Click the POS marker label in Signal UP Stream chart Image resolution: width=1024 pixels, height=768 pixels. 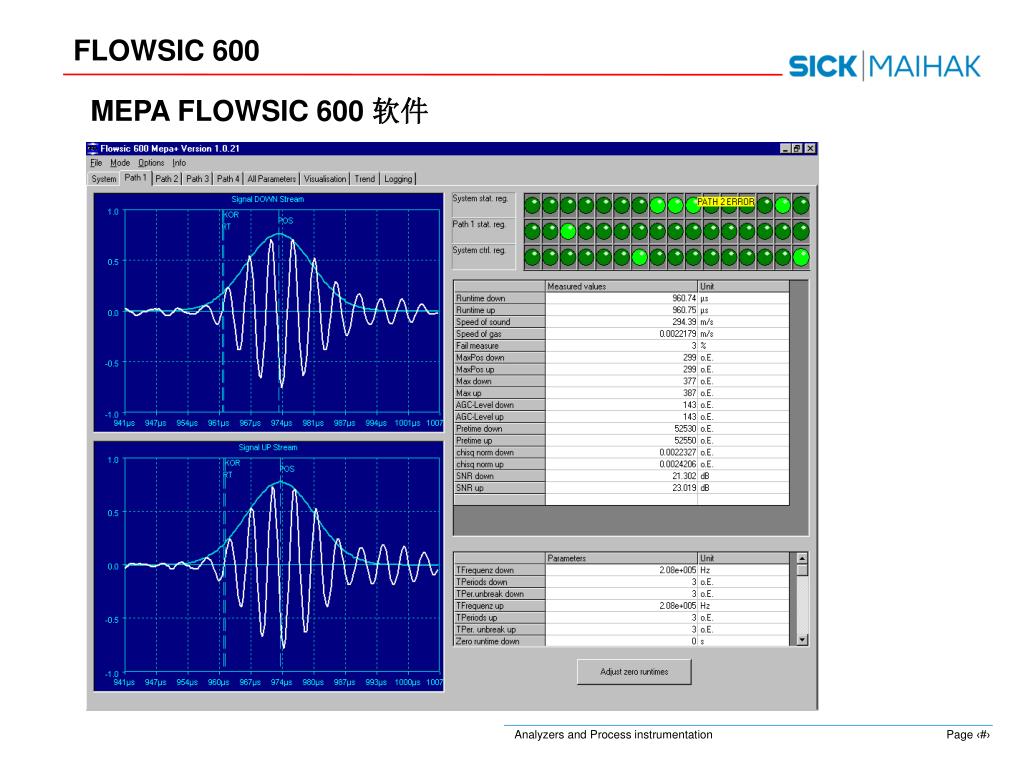coord(287,469)
